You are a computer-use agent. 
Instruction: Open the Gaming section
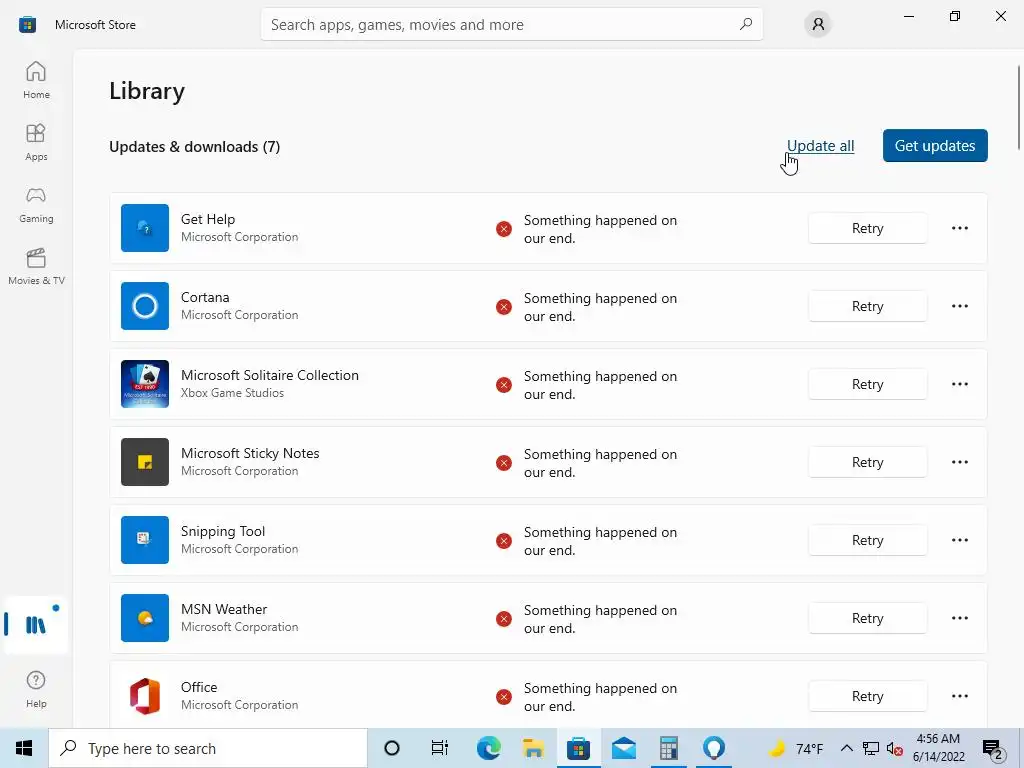point(36,204)
